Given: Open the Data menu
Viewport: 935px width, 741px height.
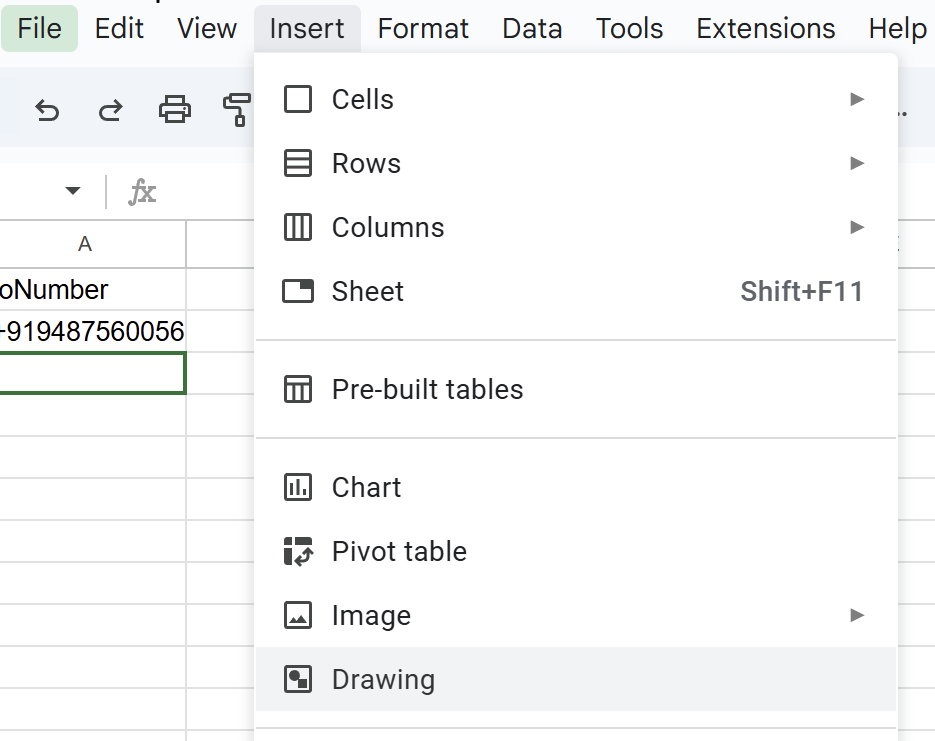Looking at the screenshot, I should pos(532,28).
